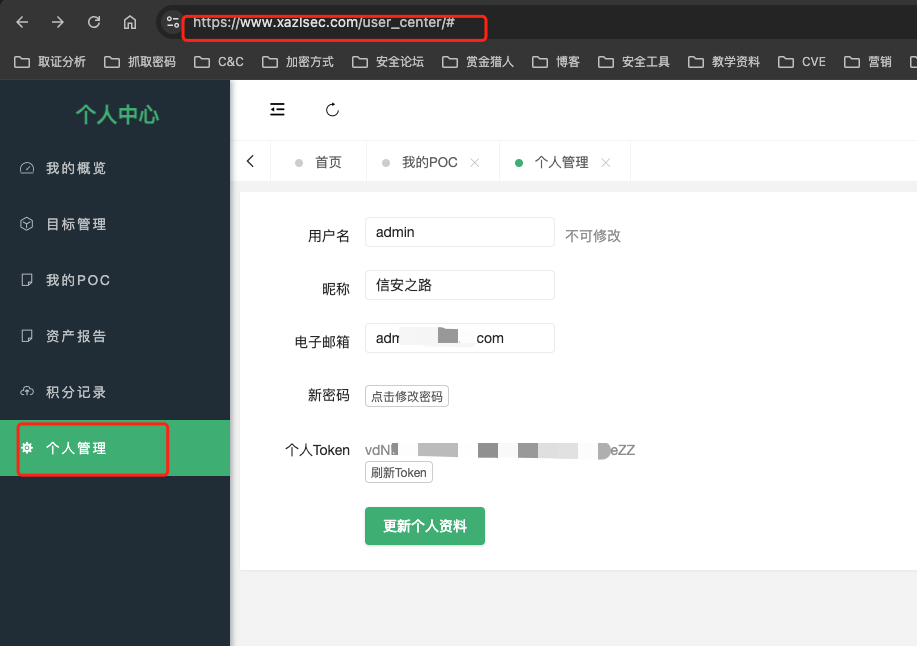Open the 安全论坛 bookmark folder
Image resolution: width=917 pixels, height=646 pixels.
[x=388, y=62]
